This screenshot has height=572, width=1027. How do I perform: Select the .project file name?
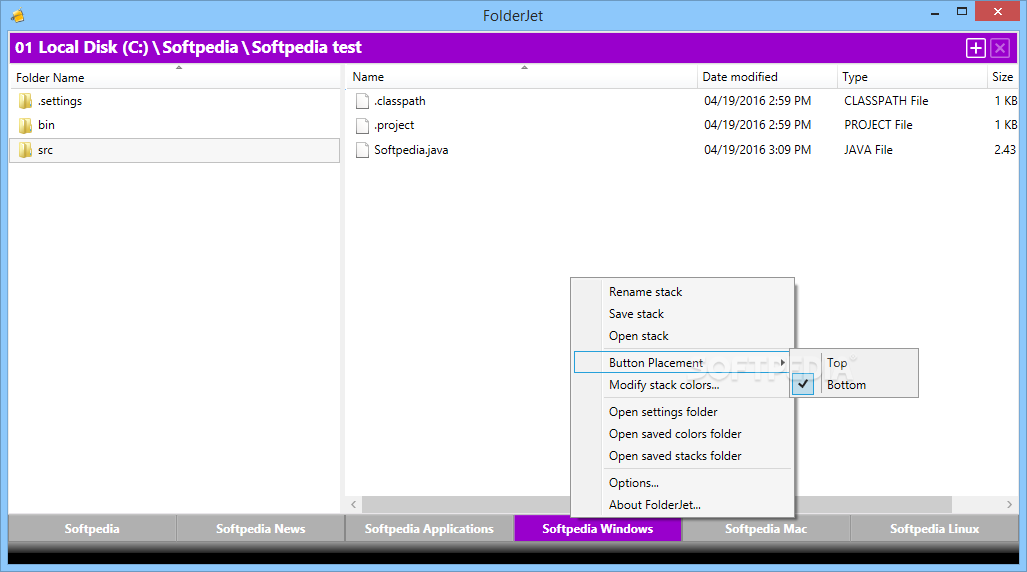(394, 125)
